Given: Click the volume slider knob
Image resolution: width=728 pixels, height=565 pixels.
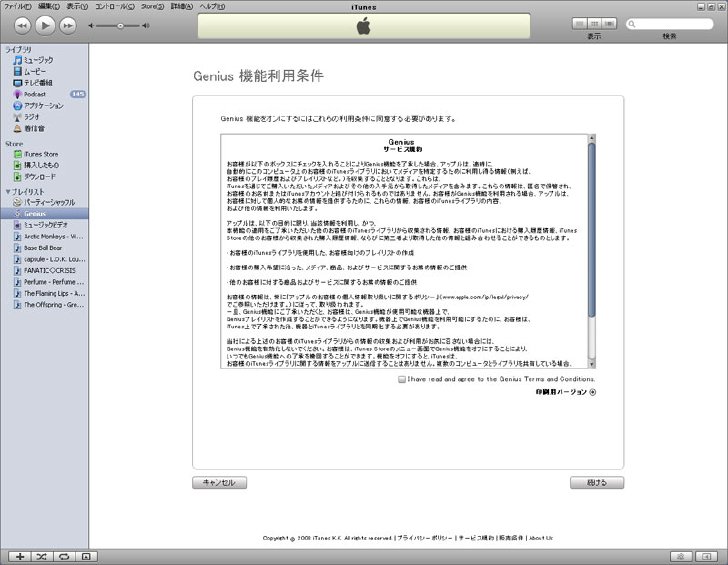Looking at the screenshot, I should click(120, 26).
